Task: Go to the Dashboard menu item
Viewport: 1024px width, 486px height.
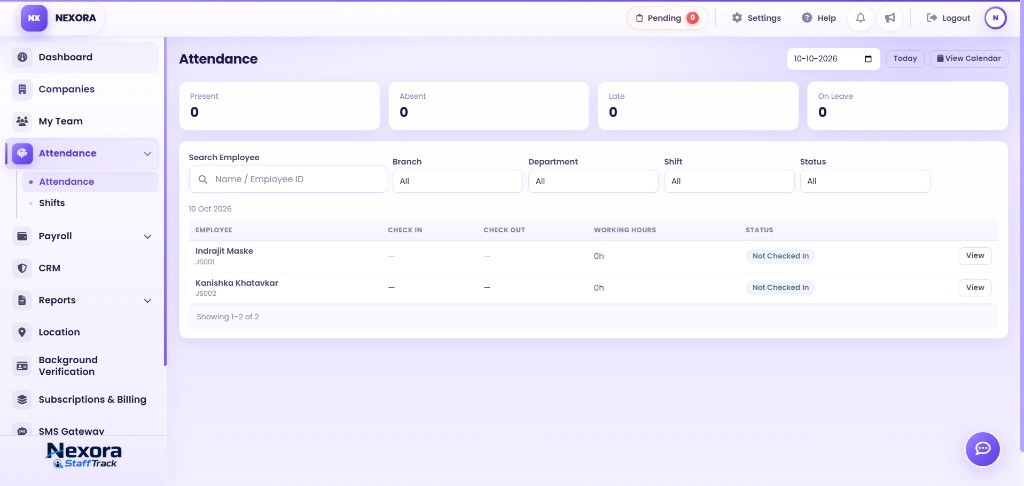Action: (84, 57)
